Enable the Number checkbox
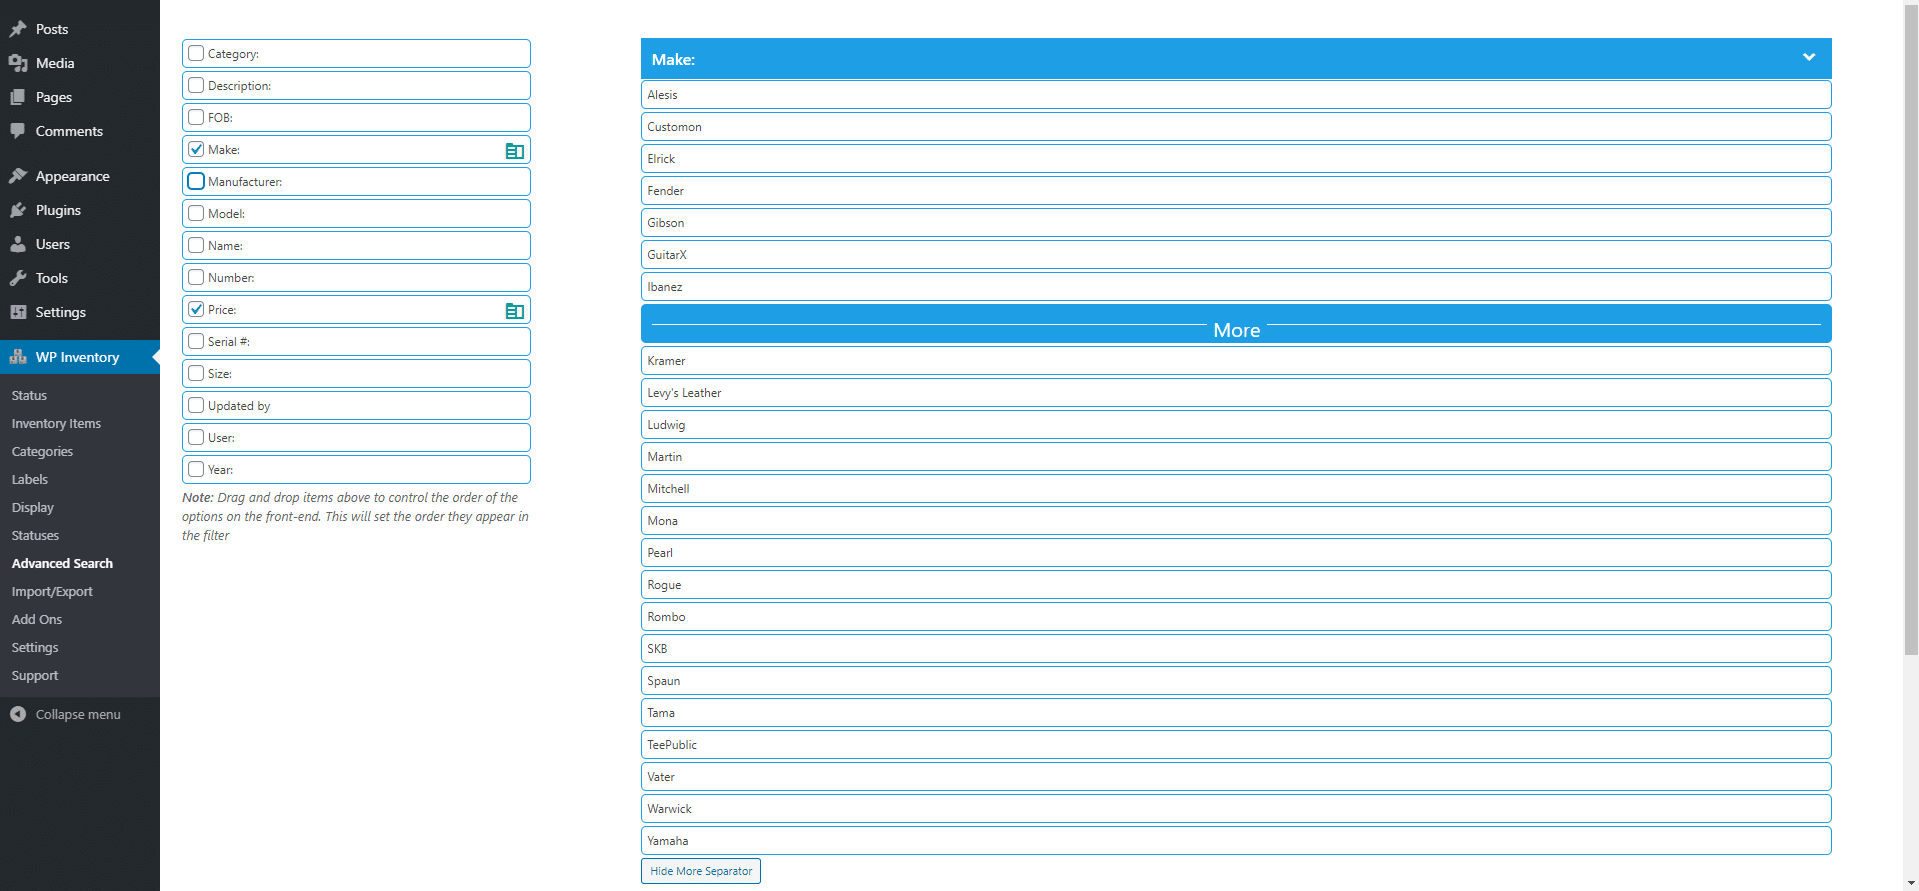Image resolution: width=1919 pixels, height=891 pixels. pos(196,277)
